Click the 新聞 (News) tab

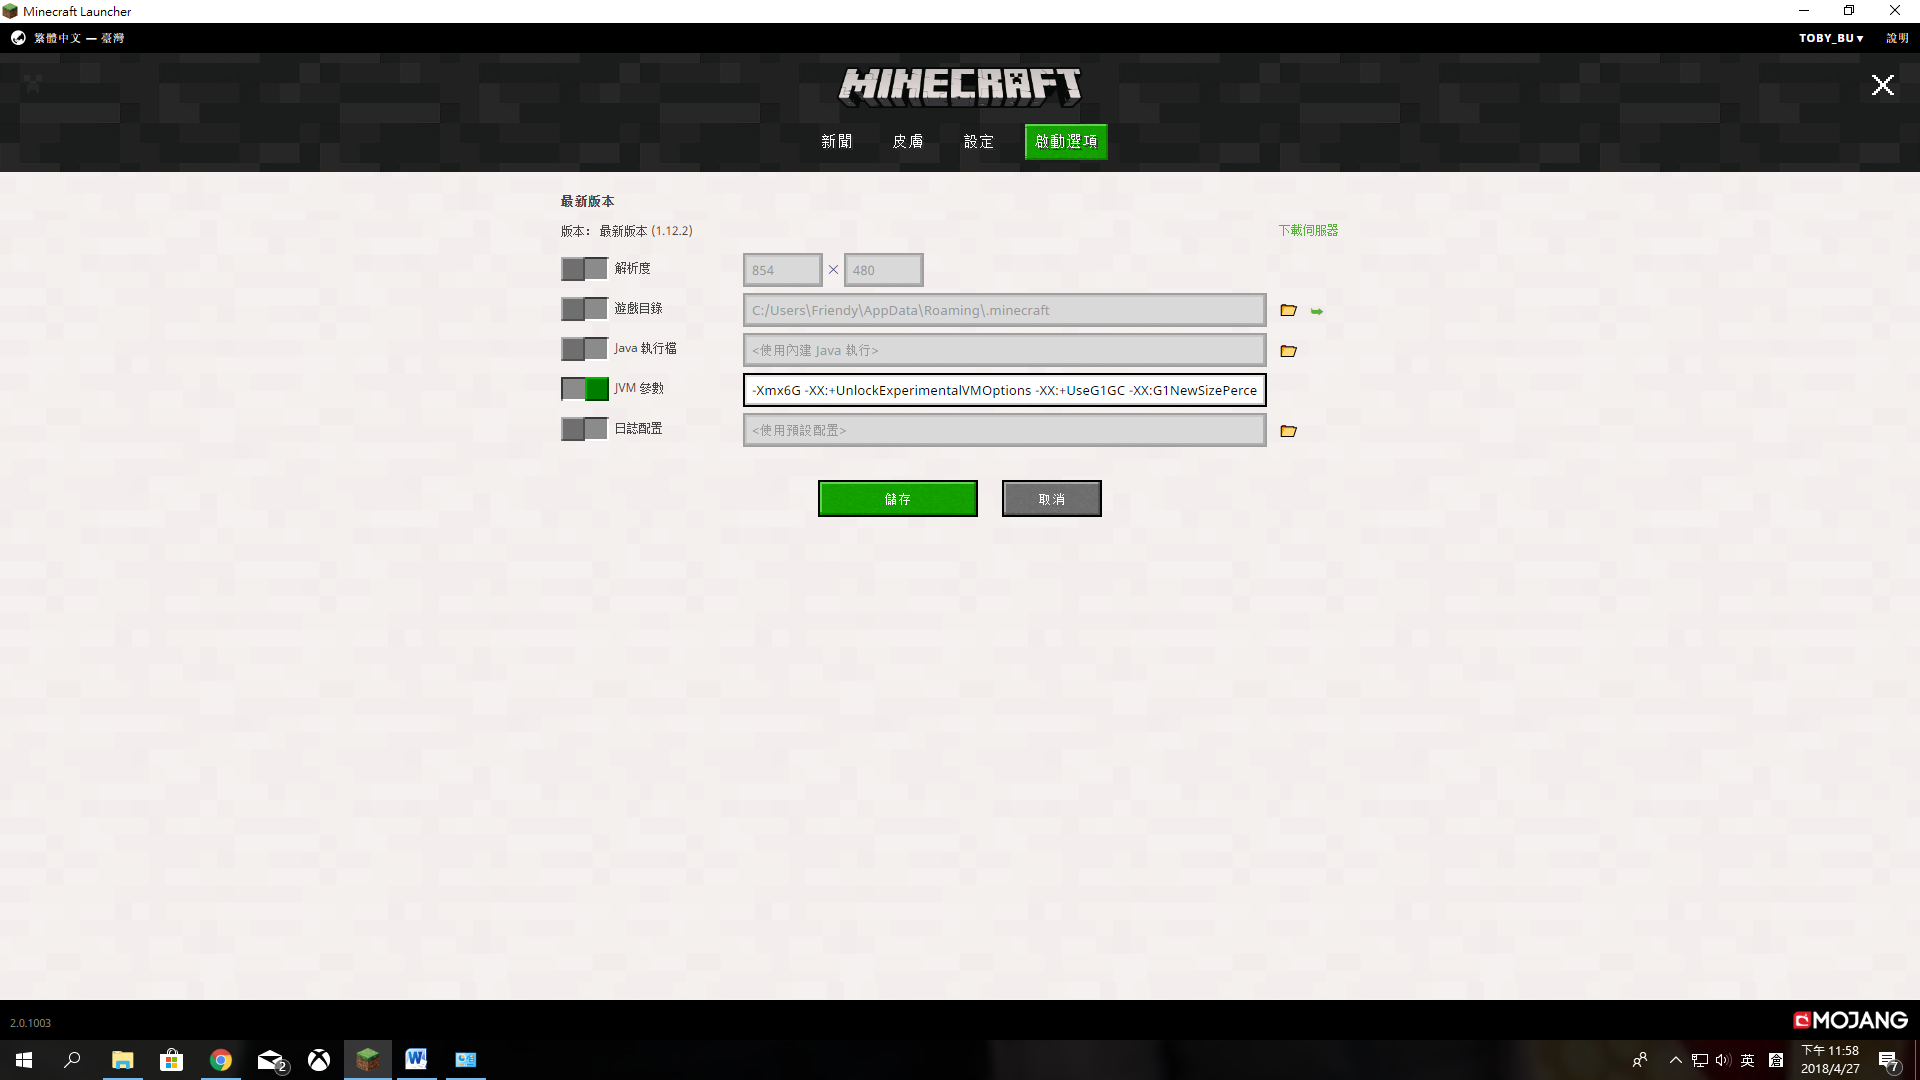[x=836, y=141]
